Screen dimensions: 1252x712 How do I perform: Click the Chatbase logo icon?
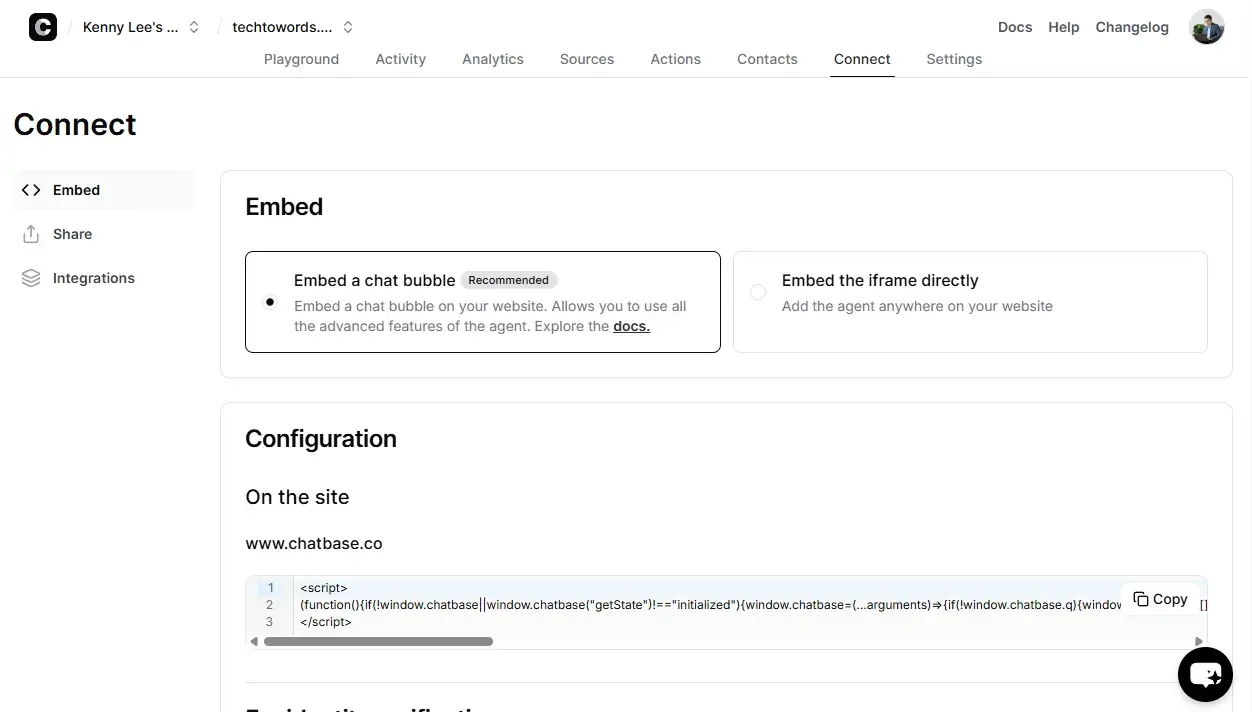click(x=43, y=27)
